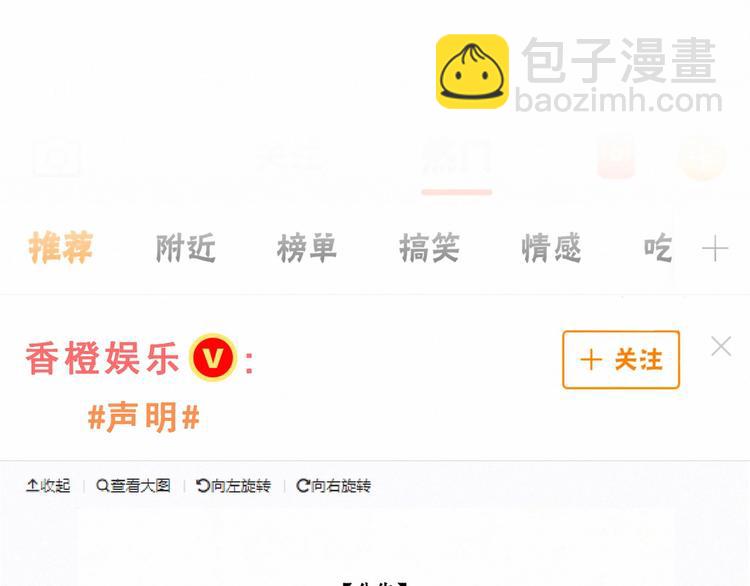Switch to the 搞笑 category

point(430,248)
